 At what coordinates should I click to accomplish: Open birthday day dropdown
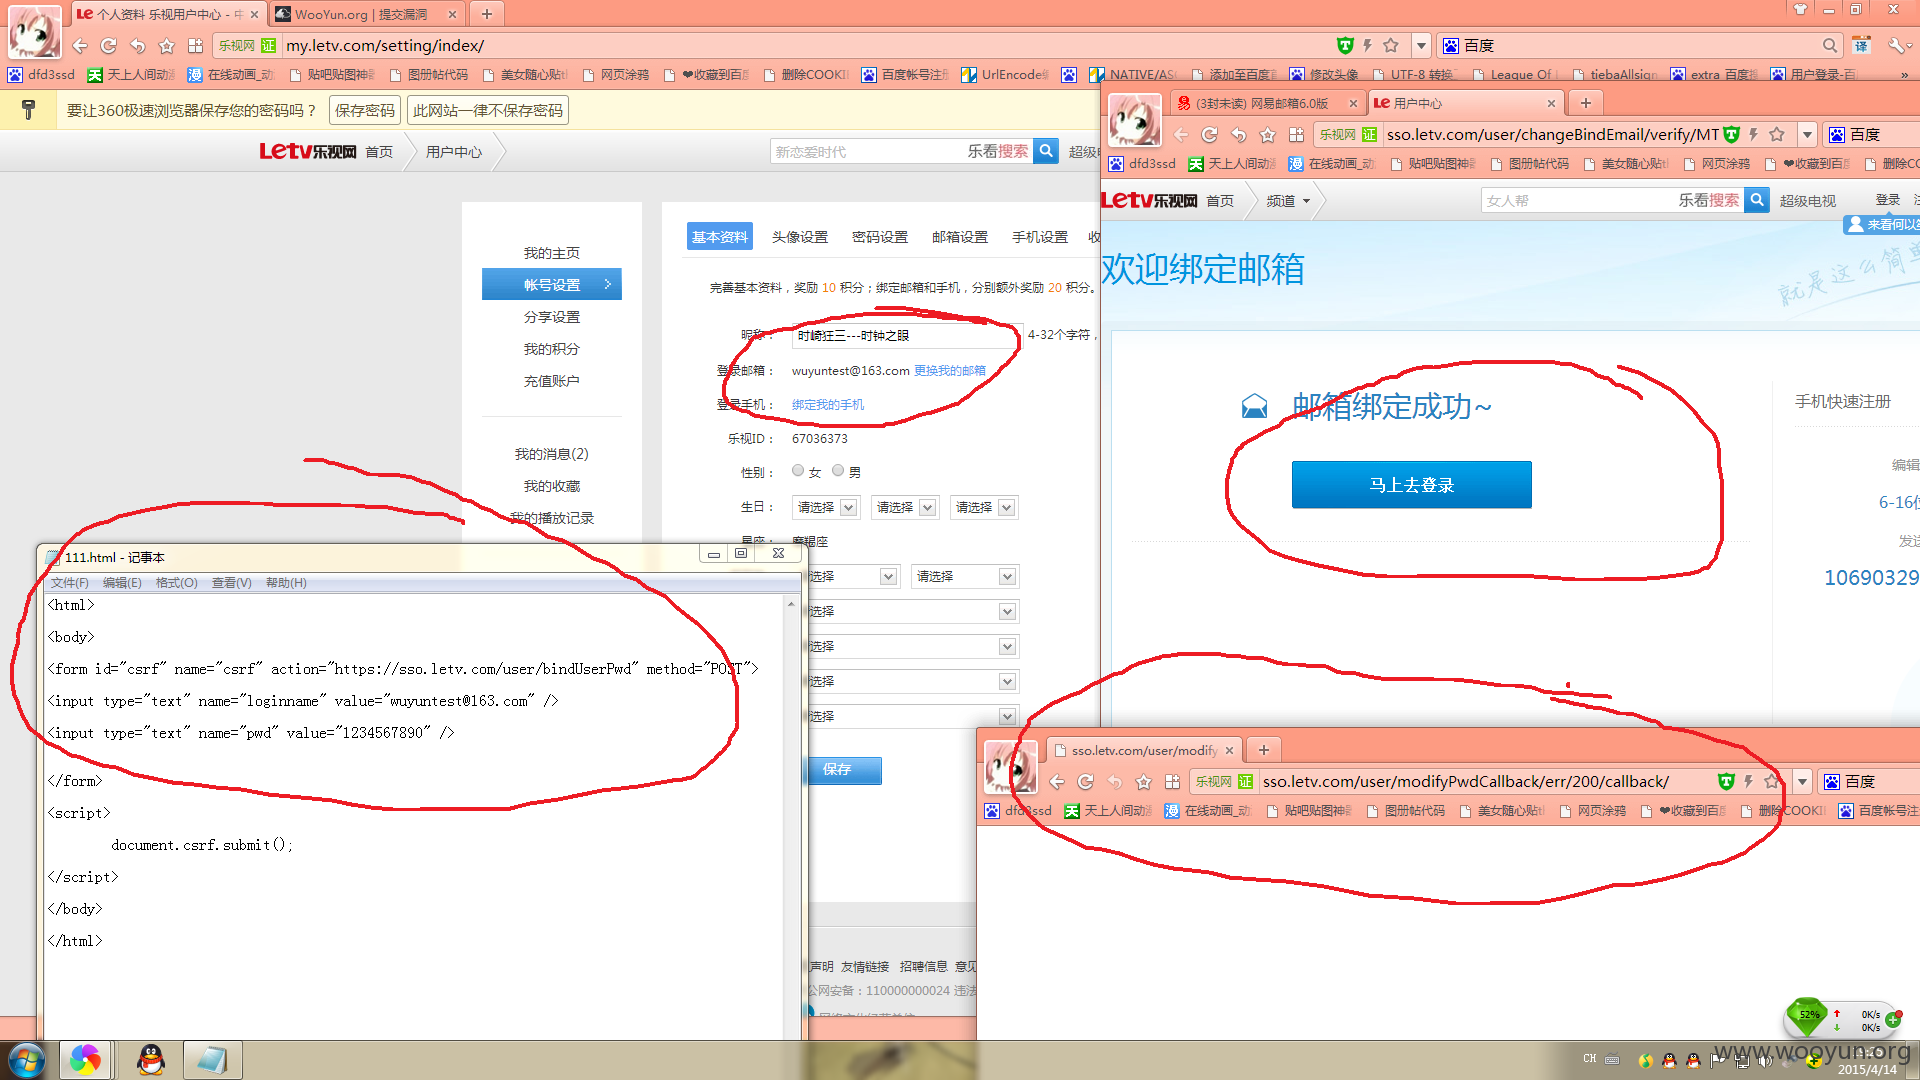pos(984,507)
